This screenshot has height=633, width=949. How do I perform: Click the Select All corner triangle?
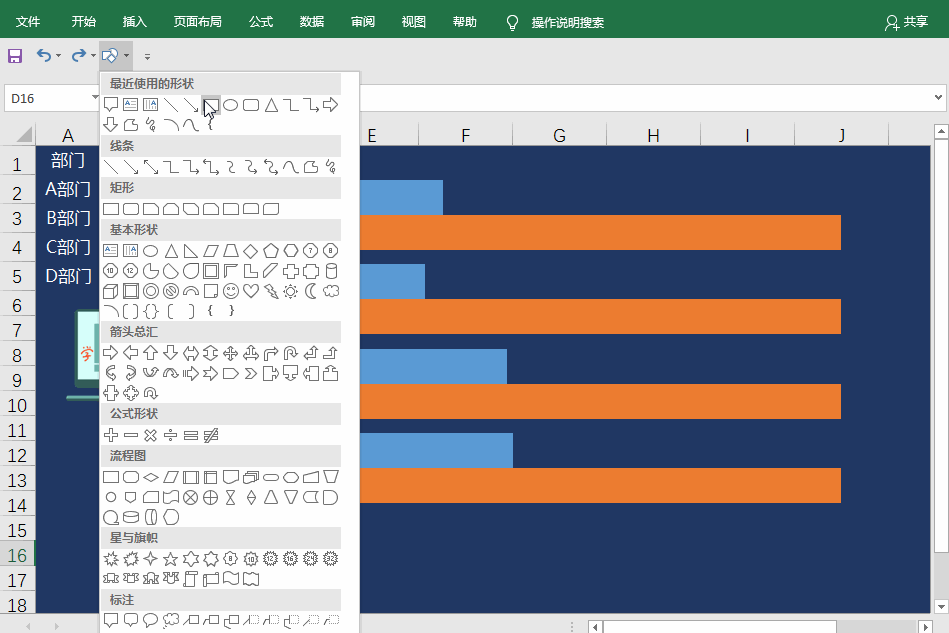point(24,134)
